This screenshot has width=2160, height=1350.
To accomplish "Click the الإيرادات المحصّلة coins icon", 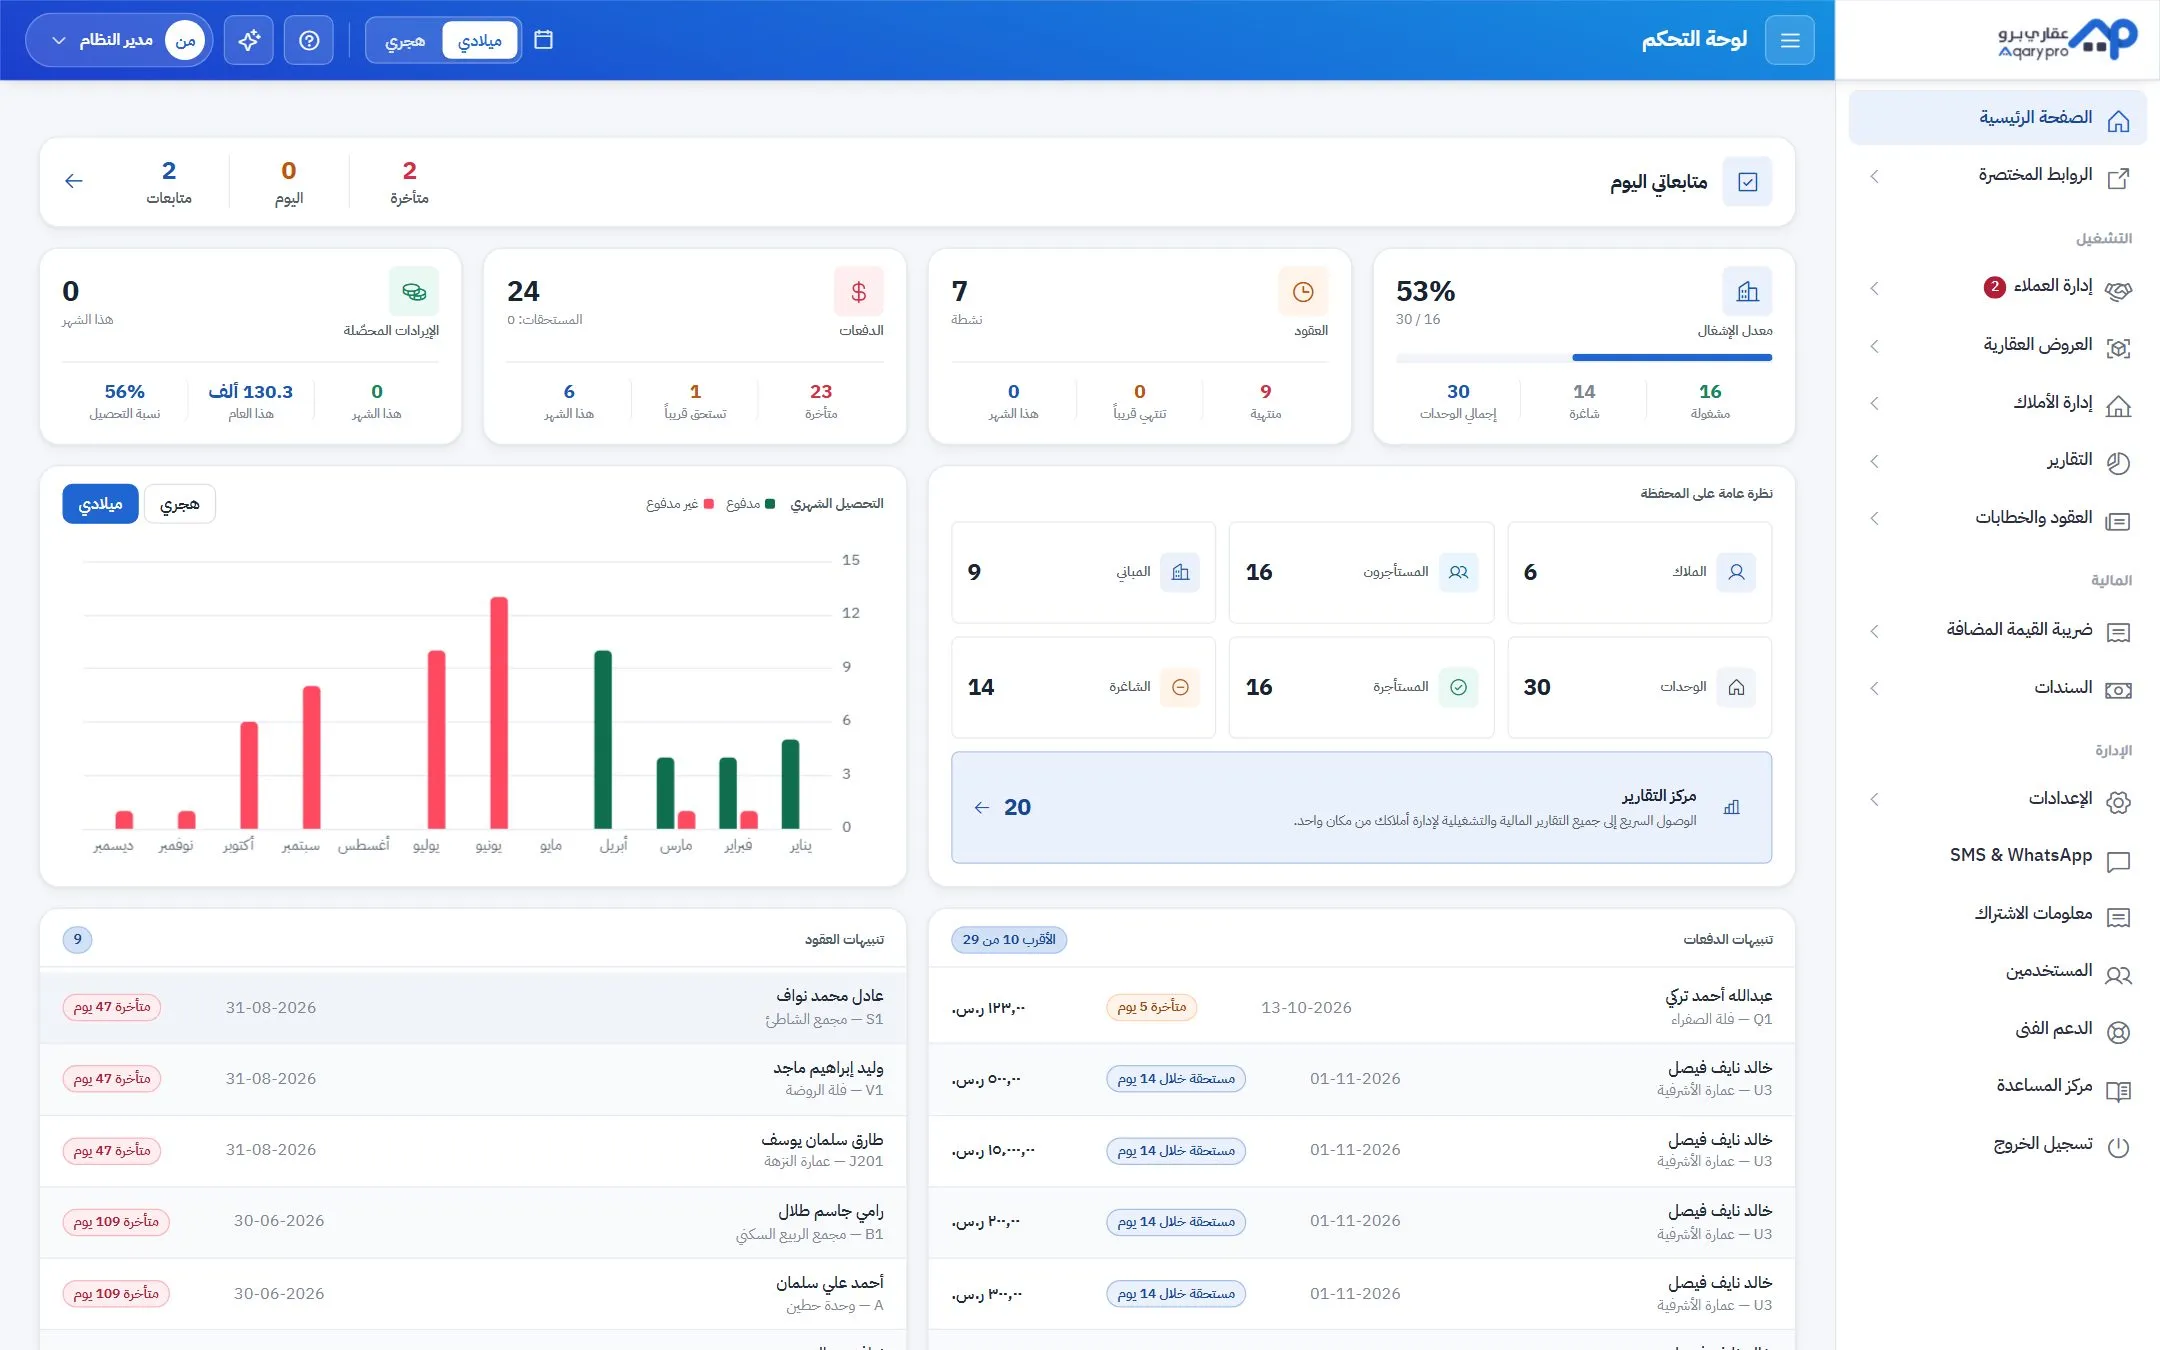I will point(414,292).
